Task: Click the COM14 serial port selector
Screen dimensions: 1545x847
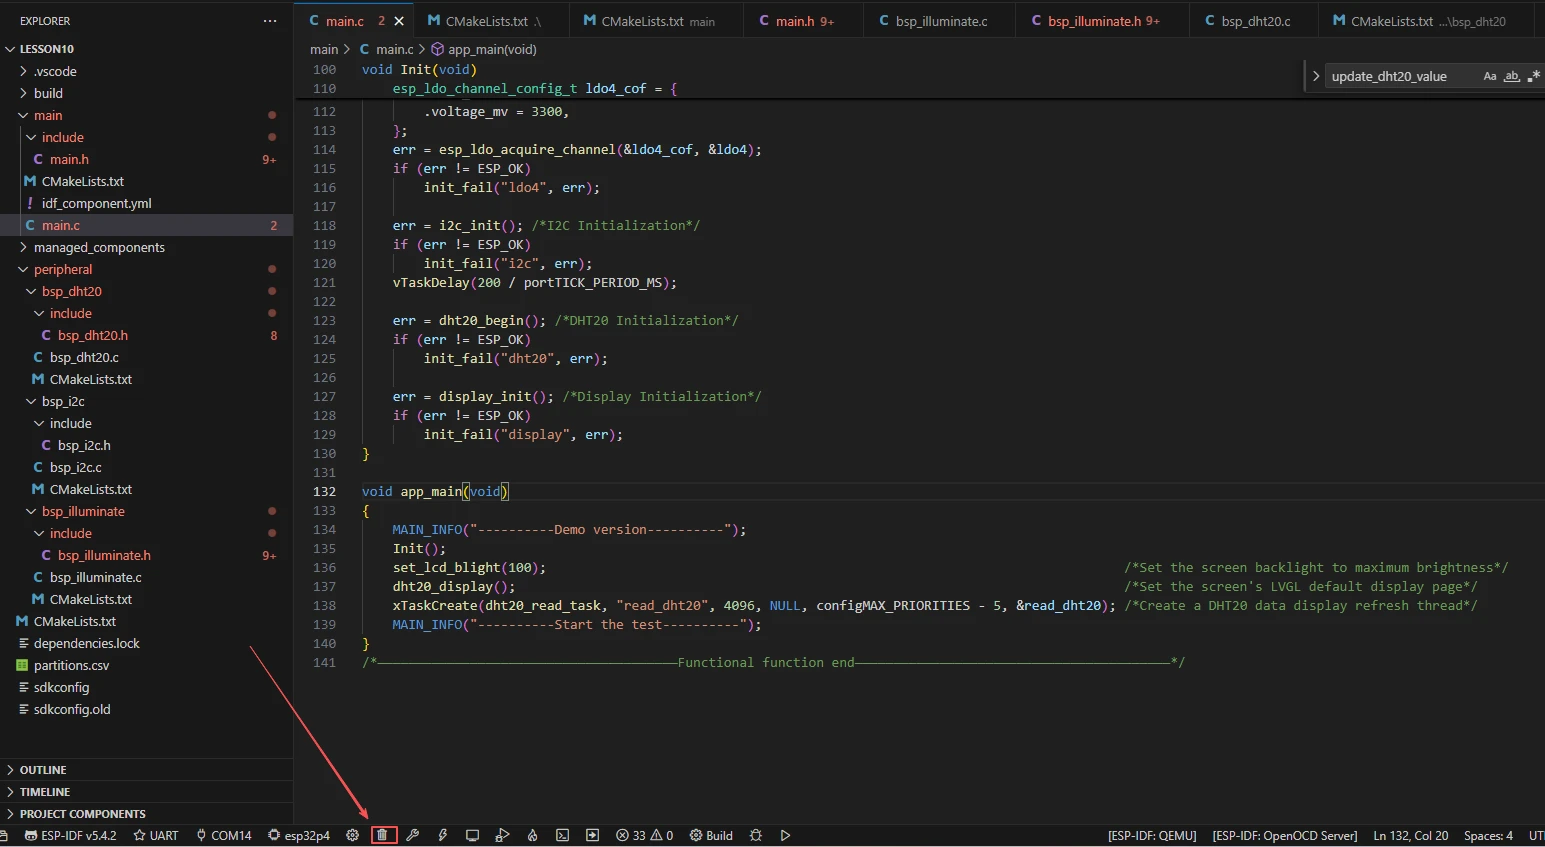Action: click(x=223, y=835)
